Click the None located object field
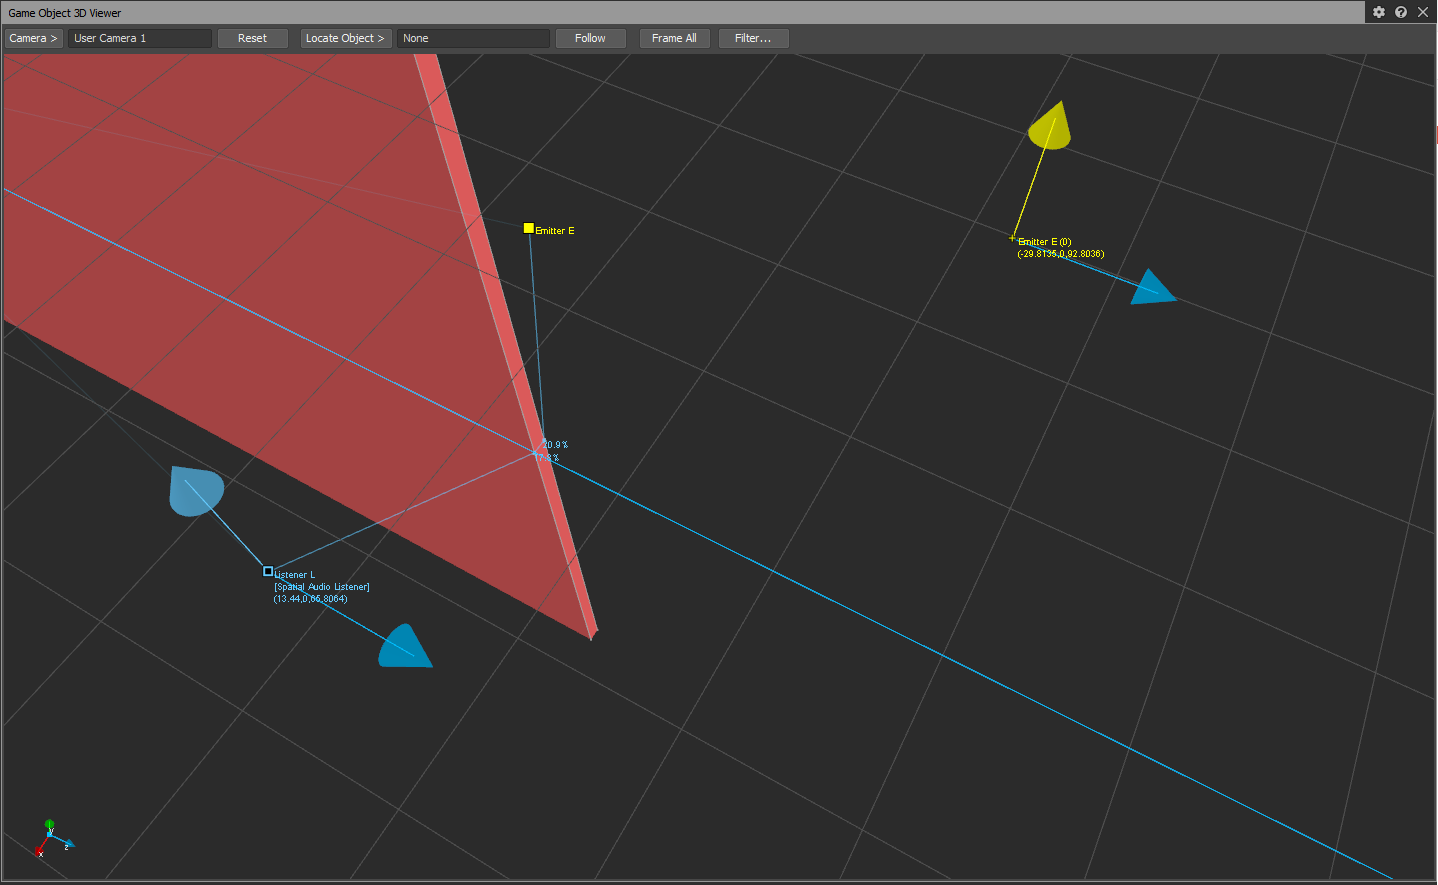Viewport: 1438px width, 885px height. click(x=473, y=38)
